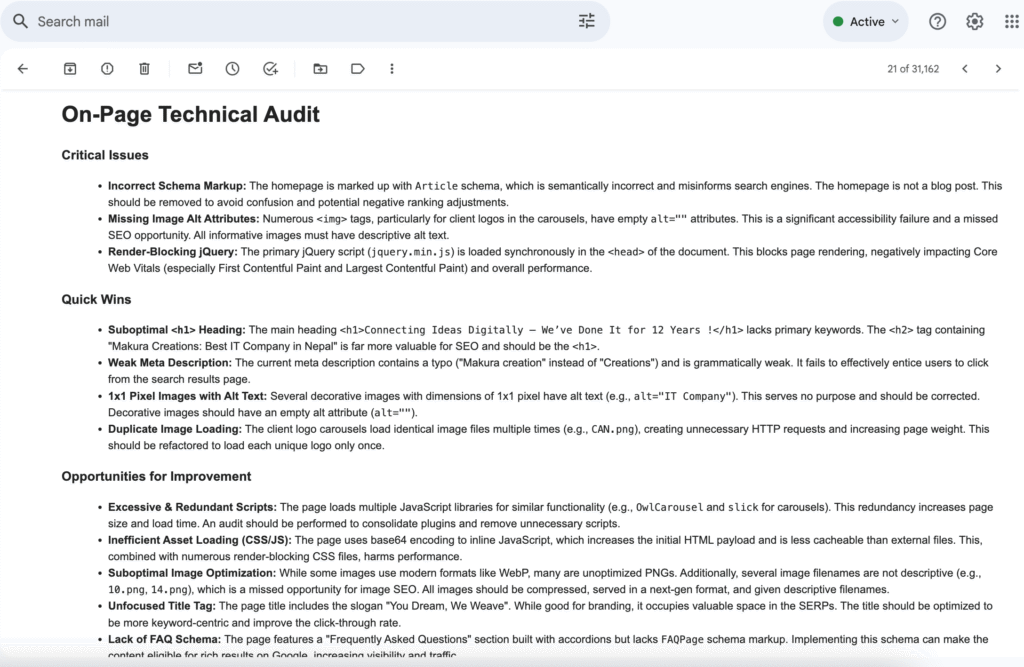Click 'Render-Blocking jQuery:' bullet title
Screen dimensions: 1024x667
(x=173, y=252)
